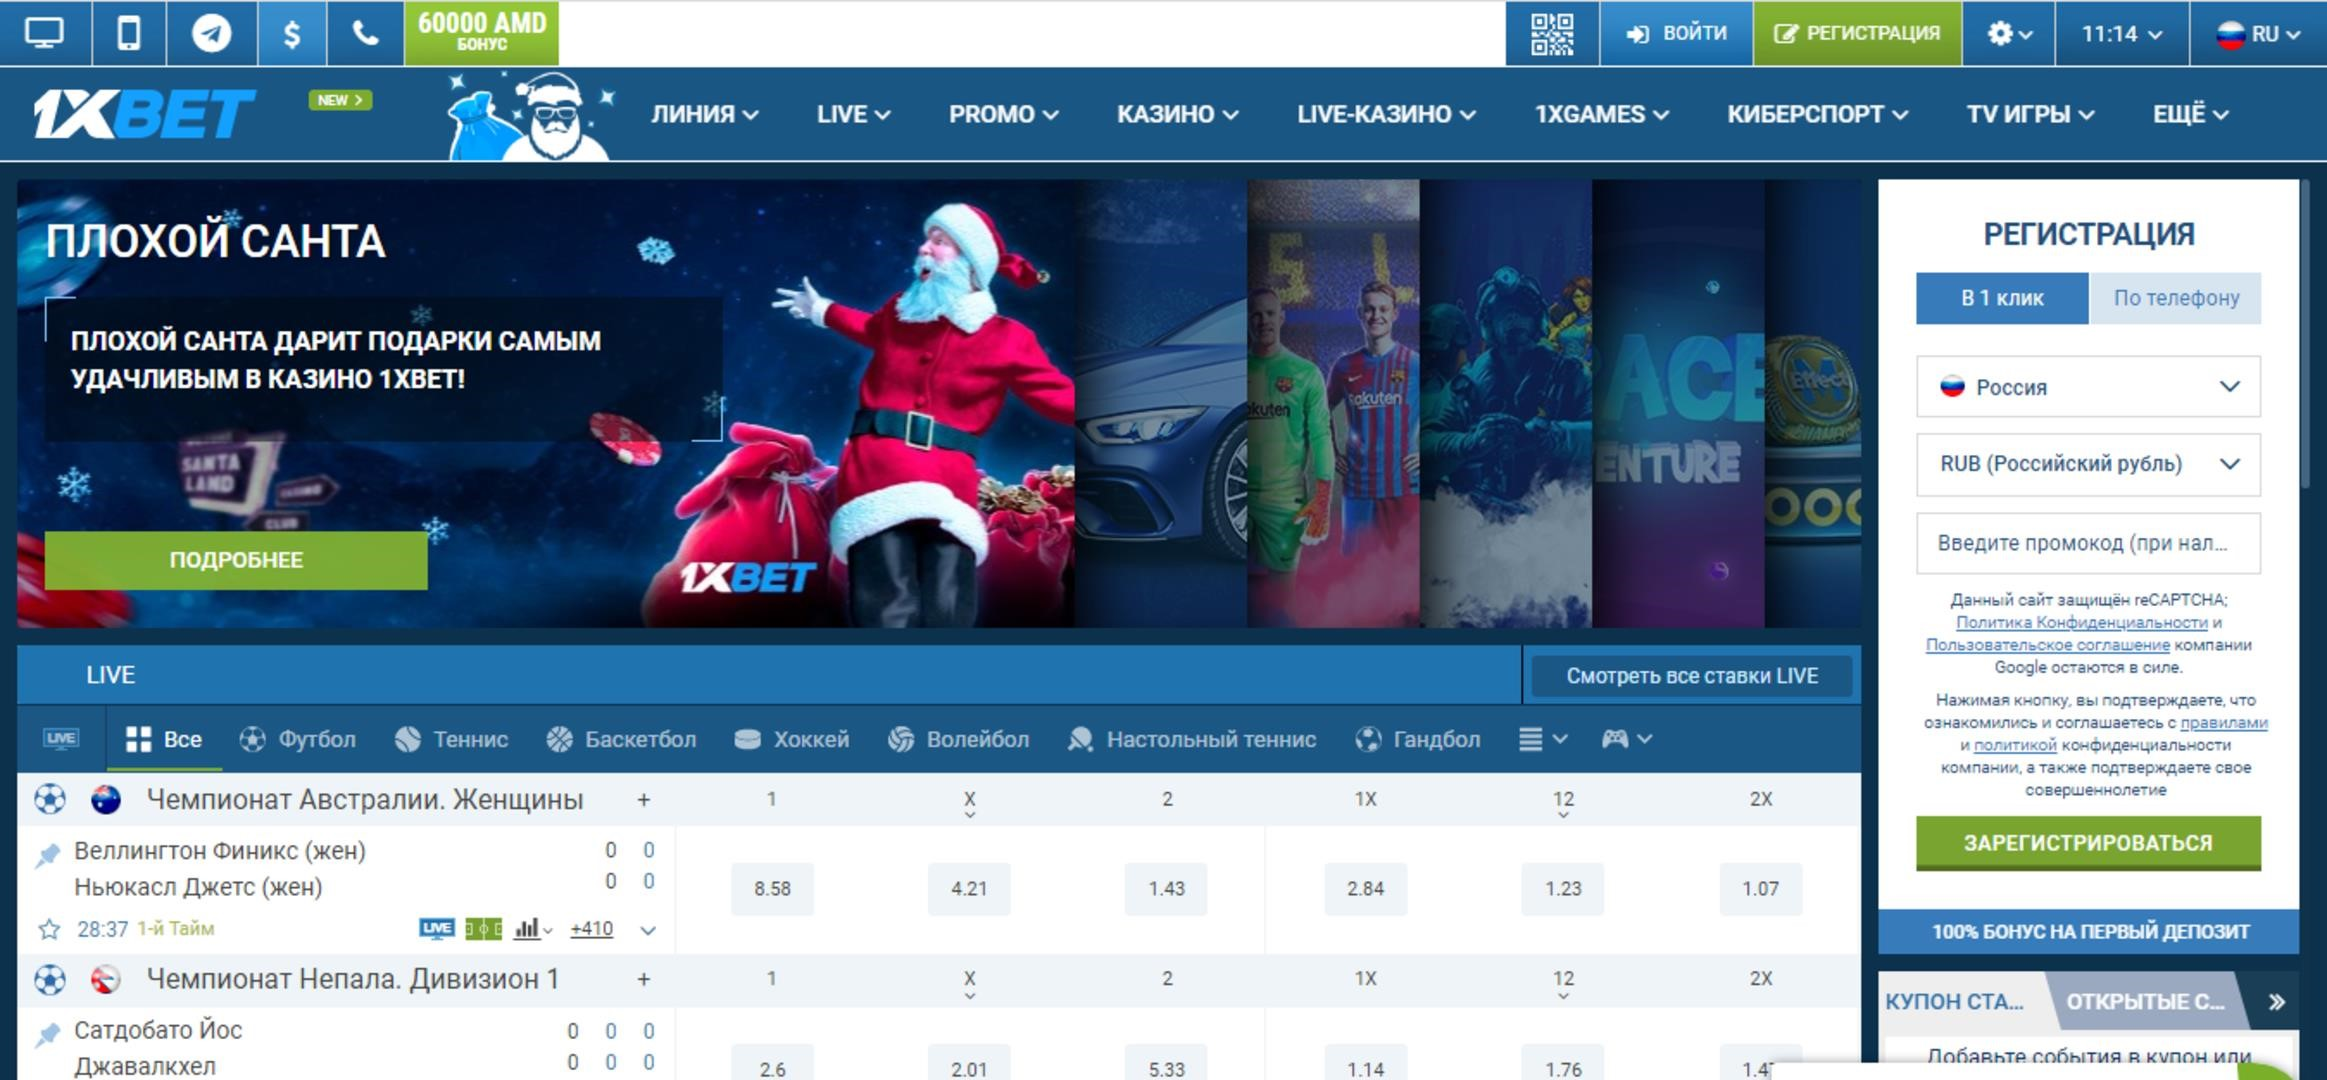Select the Хоккей tab

point(791,739)
